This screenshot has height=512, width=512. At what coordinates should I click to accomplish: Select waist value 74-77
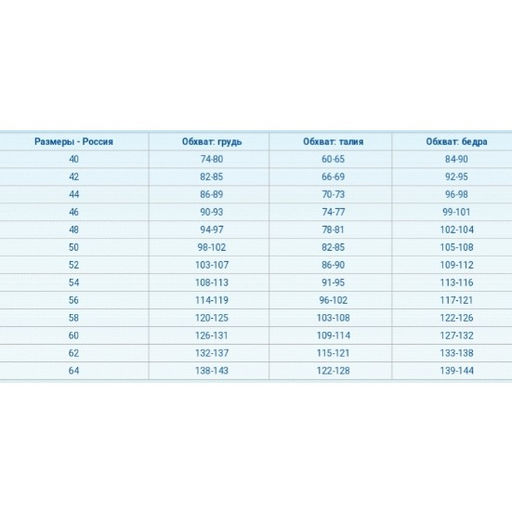pos(333,212)
